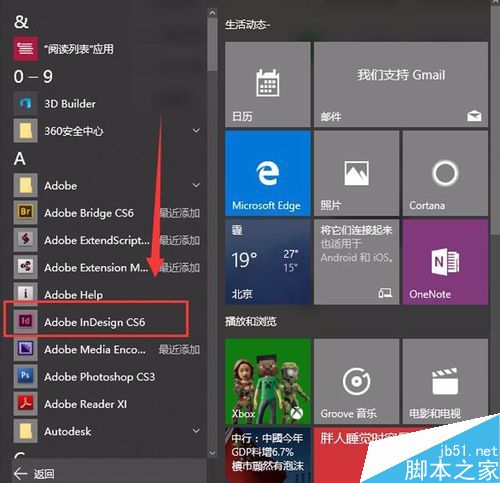Click the app list scroll down arrow
The width and height of the screenshot is (500, 483).
[x=212, y=453]
